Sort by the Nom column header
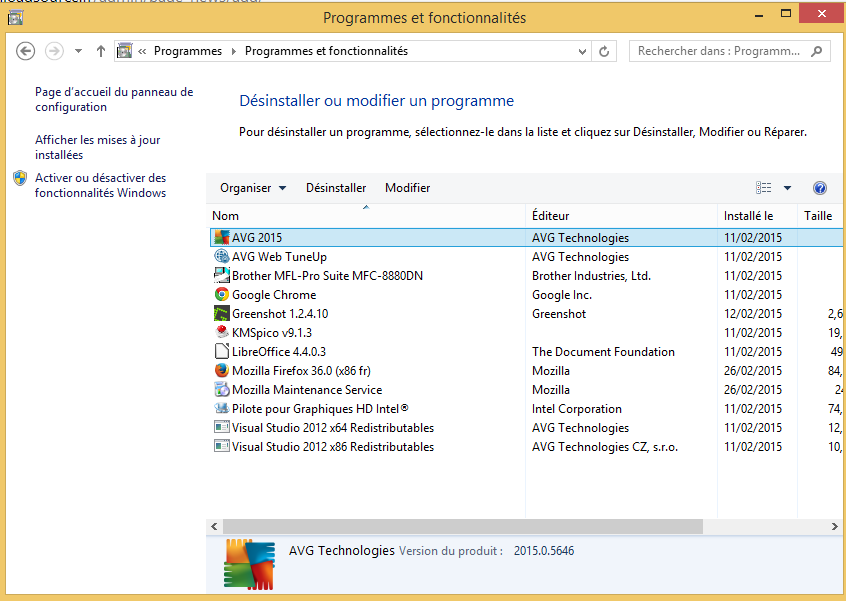The image size is (846, 601). click(x=366, y=215)
